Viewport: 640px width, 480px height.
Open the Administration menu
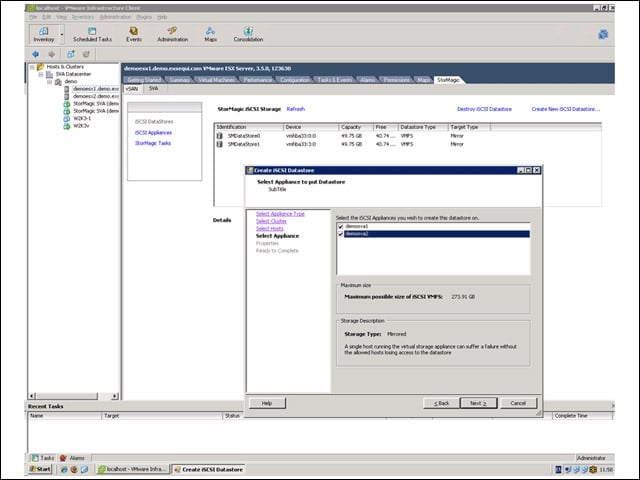pos(116,17)
